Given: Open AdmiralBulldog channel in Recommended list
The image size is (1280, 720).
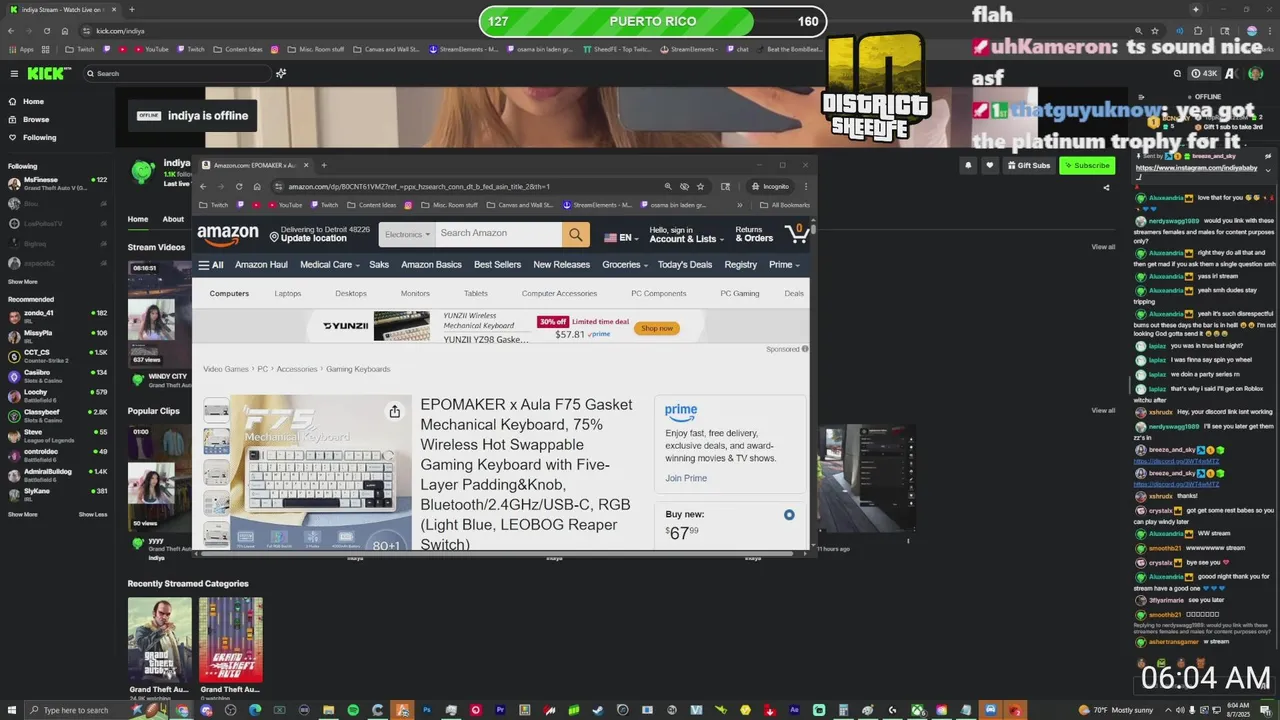Looking at the screenshot, I should pyautogui.click(x=58, y=474).
